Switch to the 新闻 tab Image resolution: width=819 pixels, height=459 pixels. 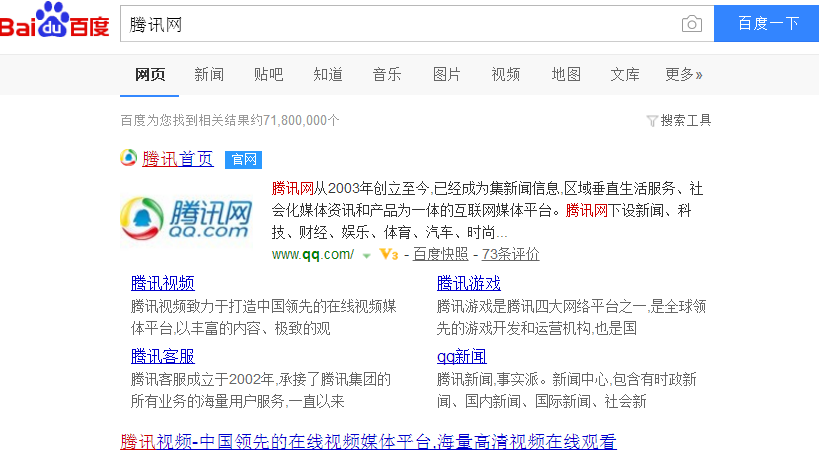click(209, 75)
